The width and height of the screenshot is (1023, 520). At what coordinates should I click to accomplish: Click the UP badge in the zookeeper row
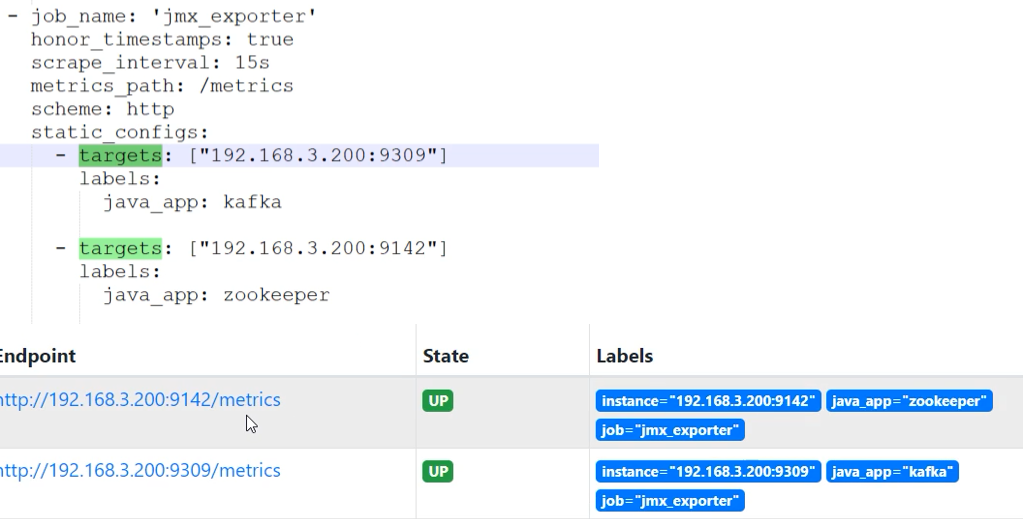pos(438,401)
